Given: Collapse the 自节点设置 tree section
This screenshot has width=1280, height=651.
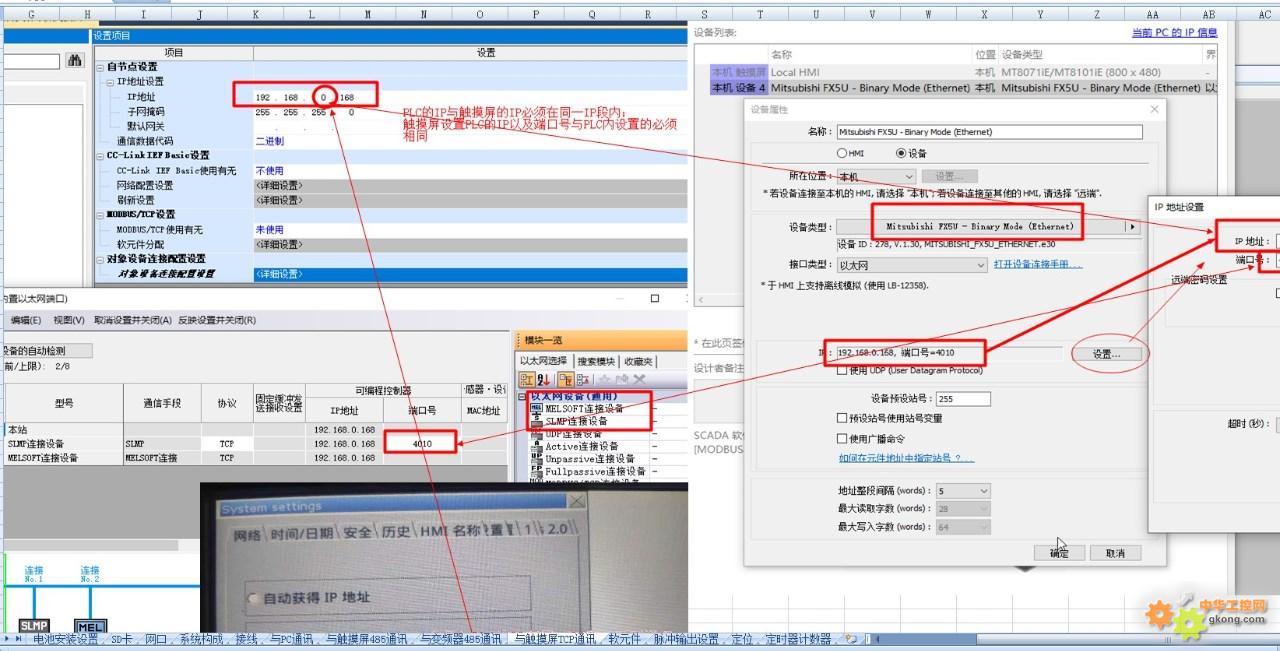Looking at the screenshot, I should click(x=101, y=67).
